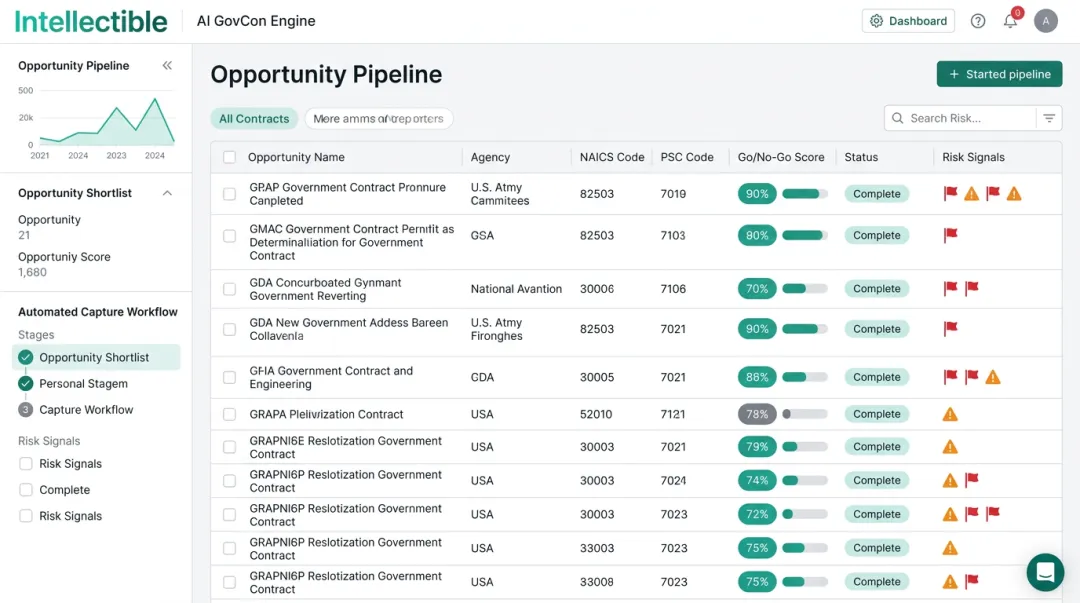Click the red flag in 7024 row
This screenshot has width=1080, height=603.
click(x=972, y=480)
